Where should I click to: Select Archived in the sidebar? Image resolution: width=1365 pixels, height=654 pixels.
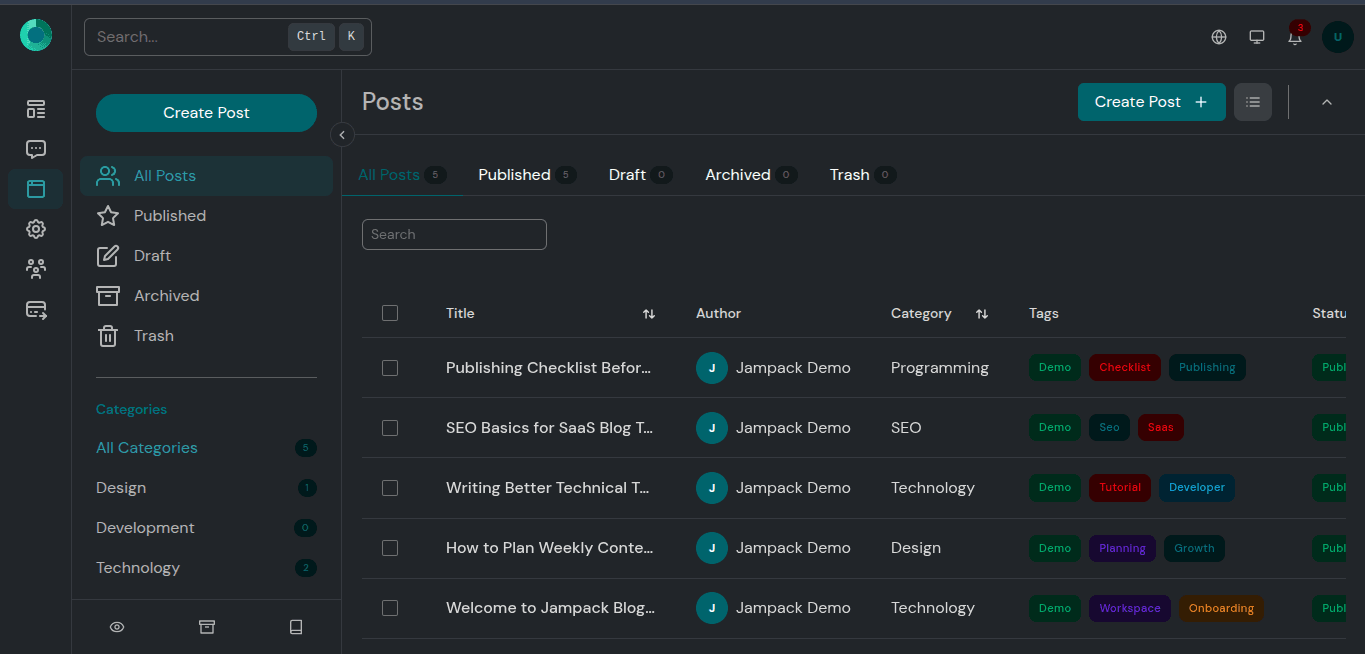pos(206,296)
